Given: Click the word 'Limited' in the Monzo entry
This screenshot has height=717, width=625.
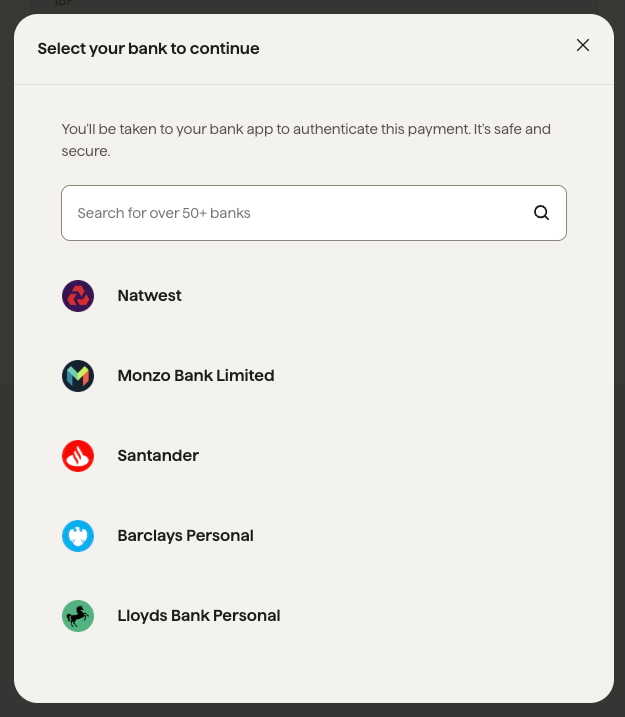Looking at the screenshot, I should click(245, 375).
